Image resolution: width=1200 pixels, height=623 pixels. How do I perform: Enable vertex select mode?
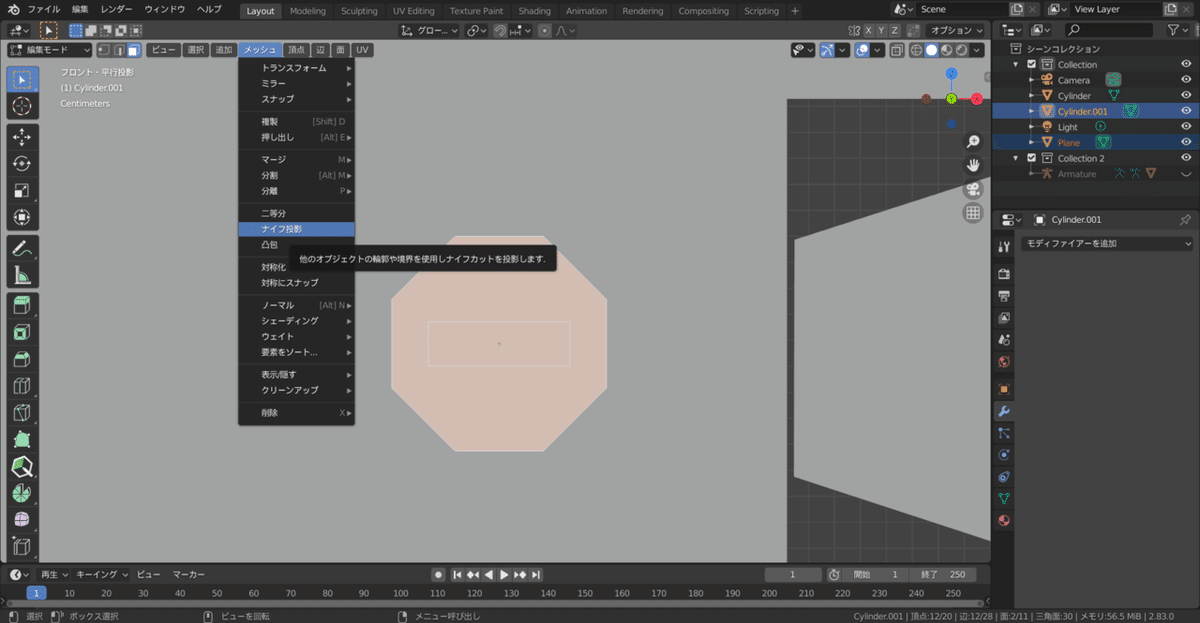pos(103,50)
